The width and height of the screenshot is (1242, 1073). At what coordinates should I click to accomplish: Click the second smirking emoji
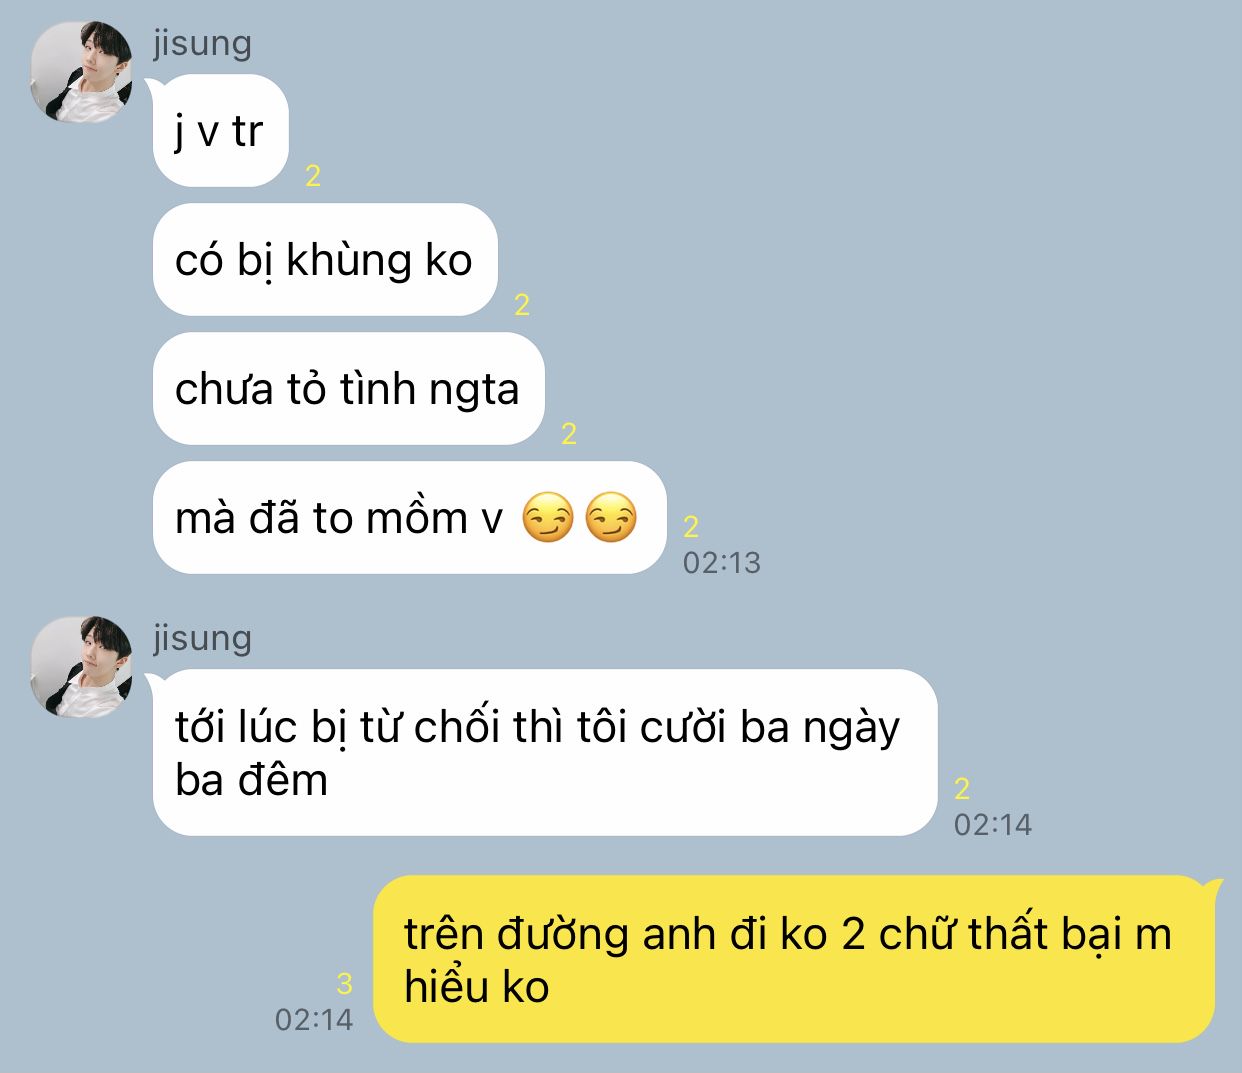click(611, 518)
